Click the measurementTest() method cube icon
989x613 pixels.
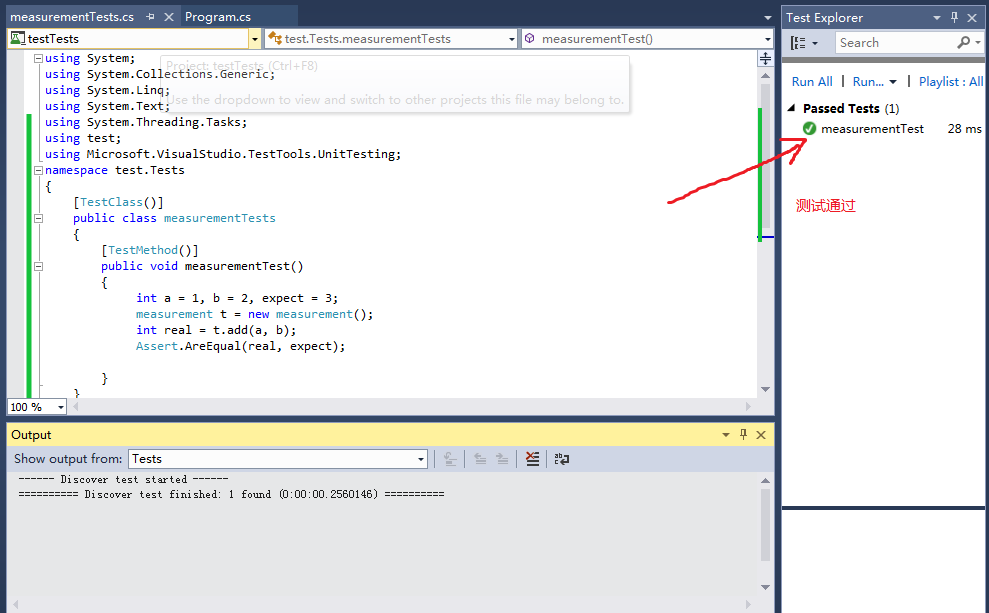(x=530, y=38)
